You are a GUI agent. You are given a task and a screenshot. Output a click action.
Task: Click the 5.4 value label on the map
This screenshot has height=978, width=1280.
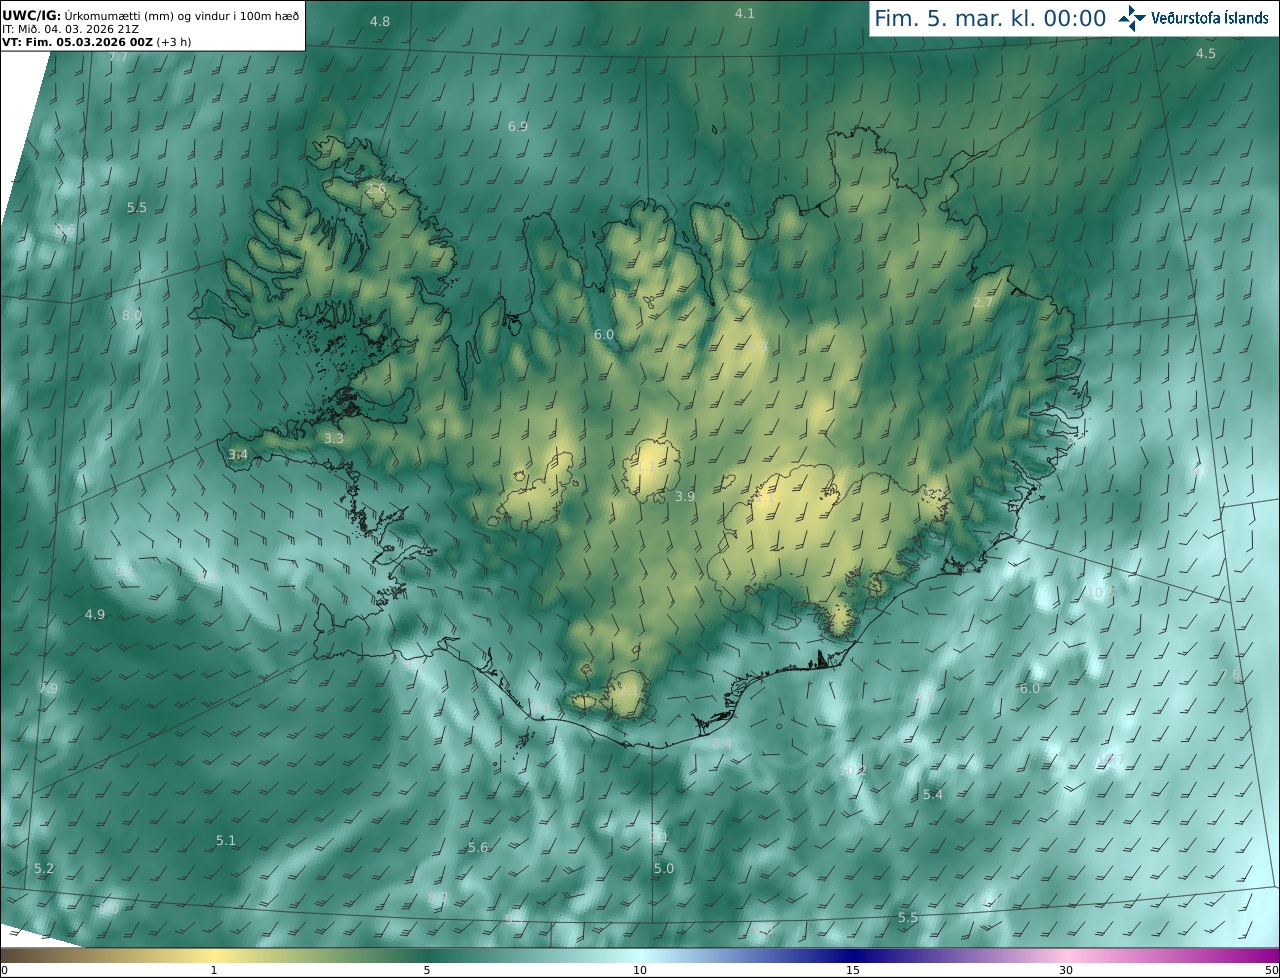933,795
